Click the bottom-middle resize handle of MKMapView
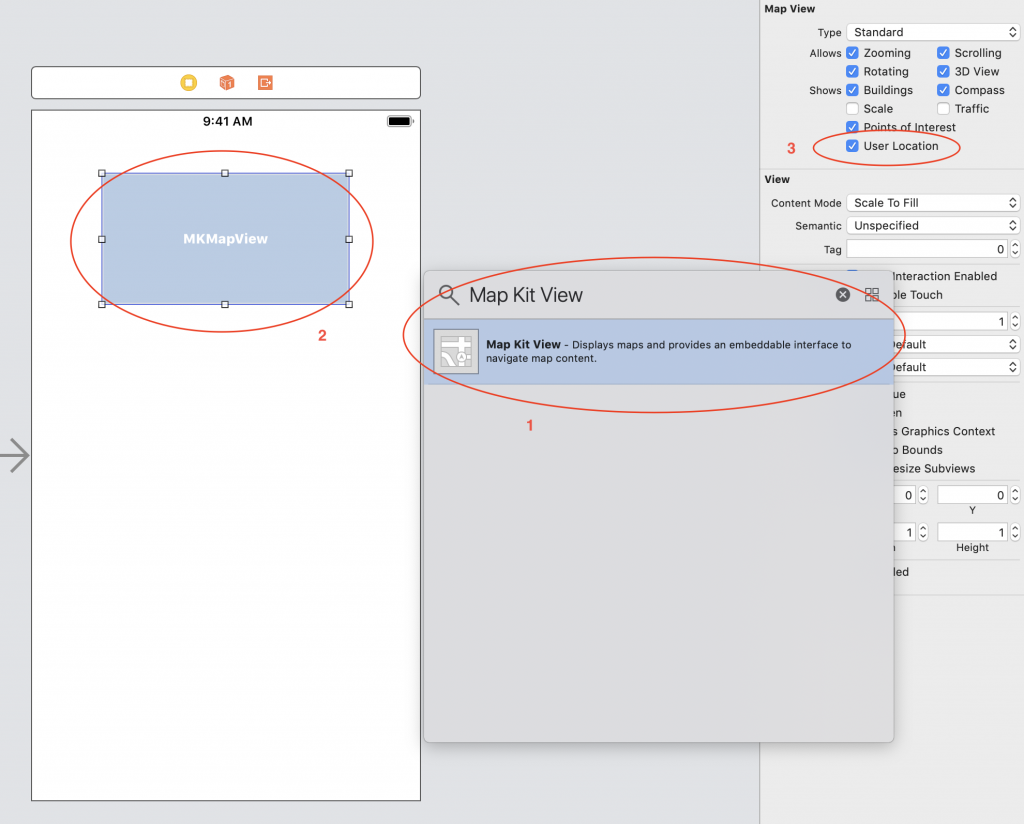This screenshot has height=824, width=1024. (x=225, y=304)
